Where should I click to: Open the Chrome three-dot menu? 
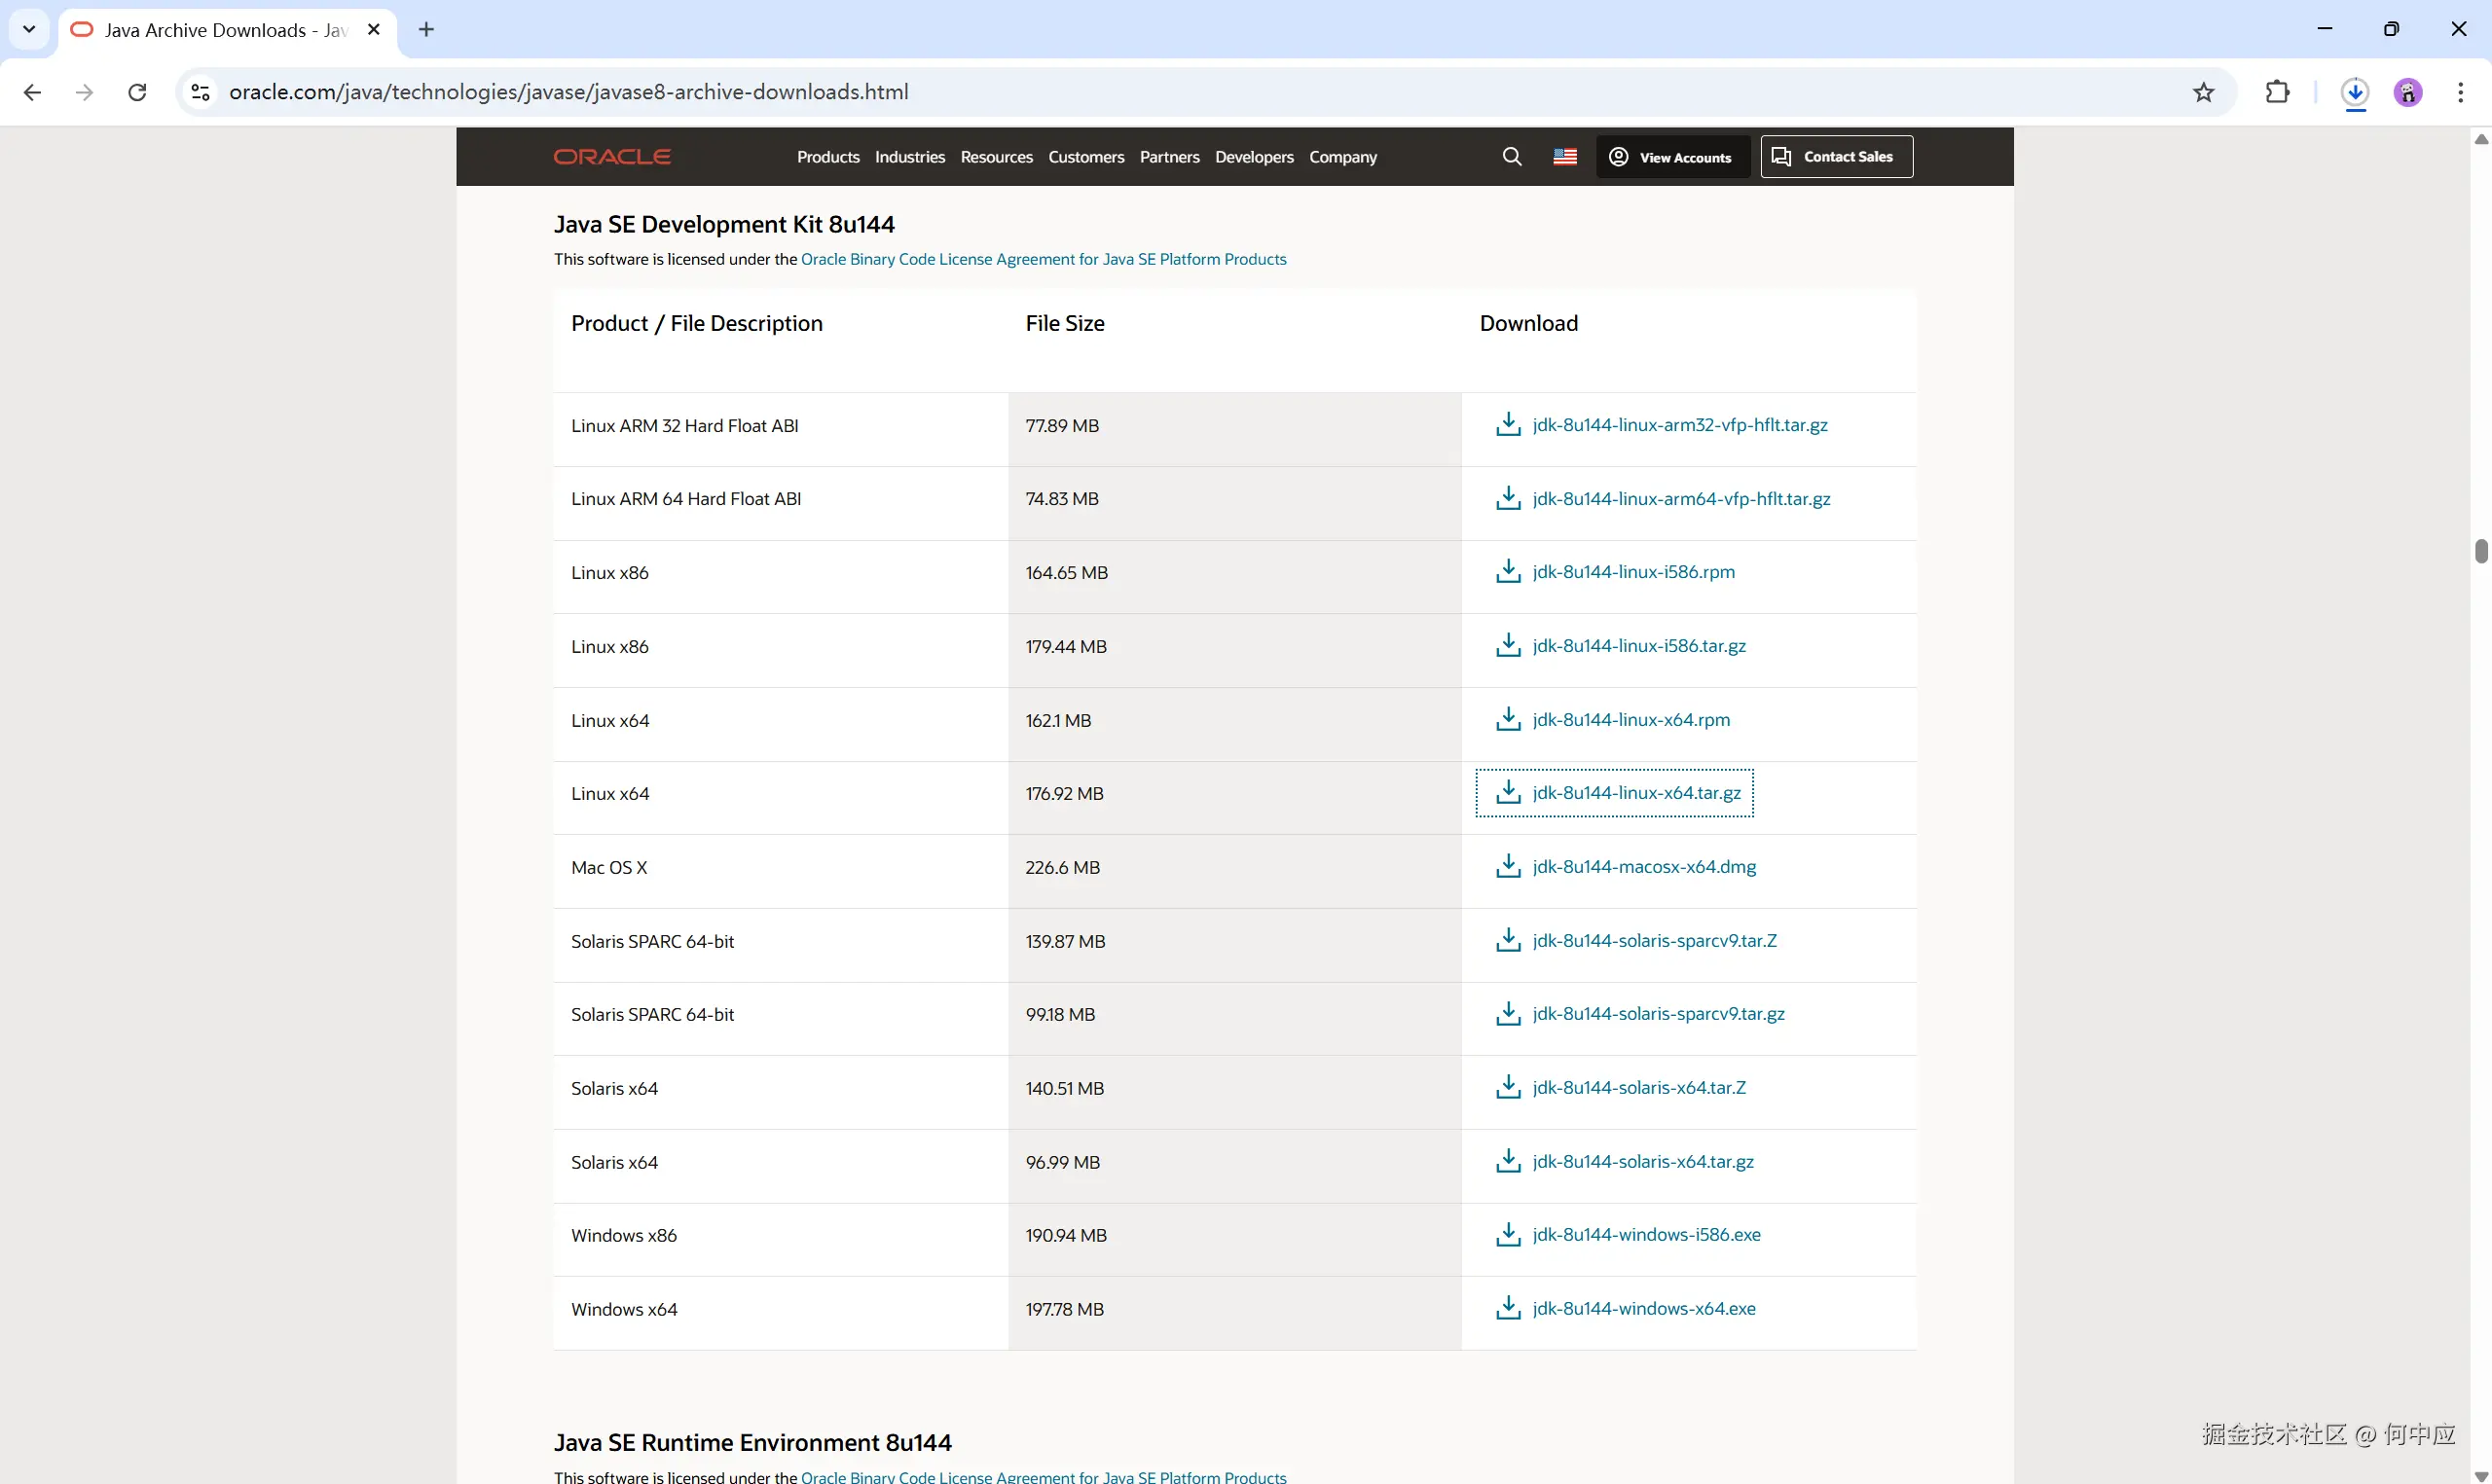point(2460,92)
